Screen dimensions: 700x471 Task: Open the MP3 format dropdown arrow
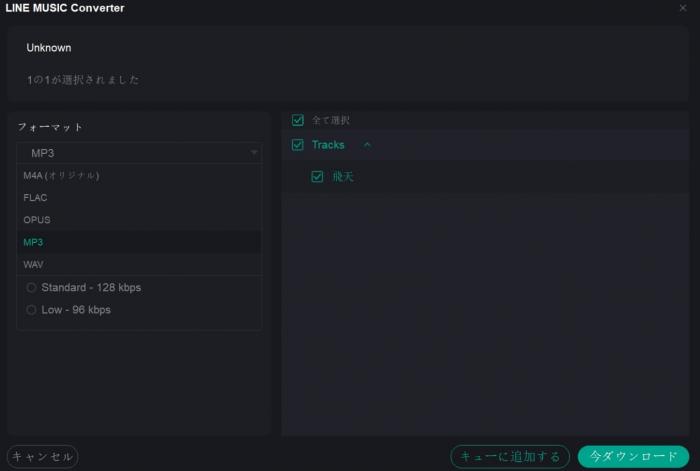(x=254, y=153)
